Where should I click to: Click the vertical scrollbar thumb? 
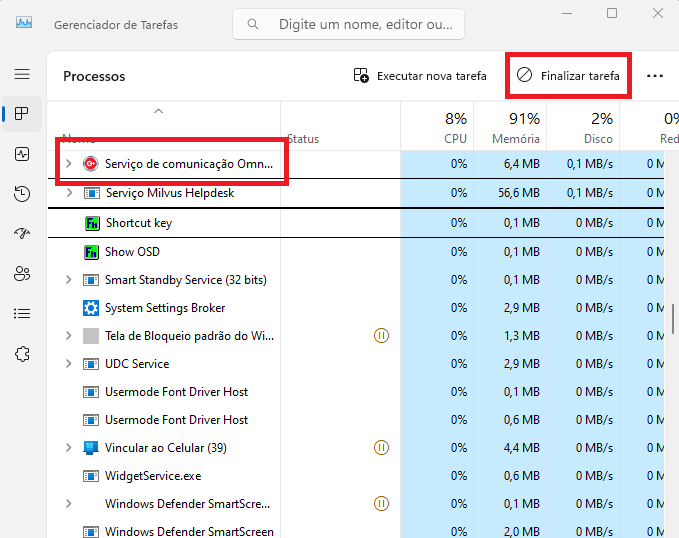[673, 319]
